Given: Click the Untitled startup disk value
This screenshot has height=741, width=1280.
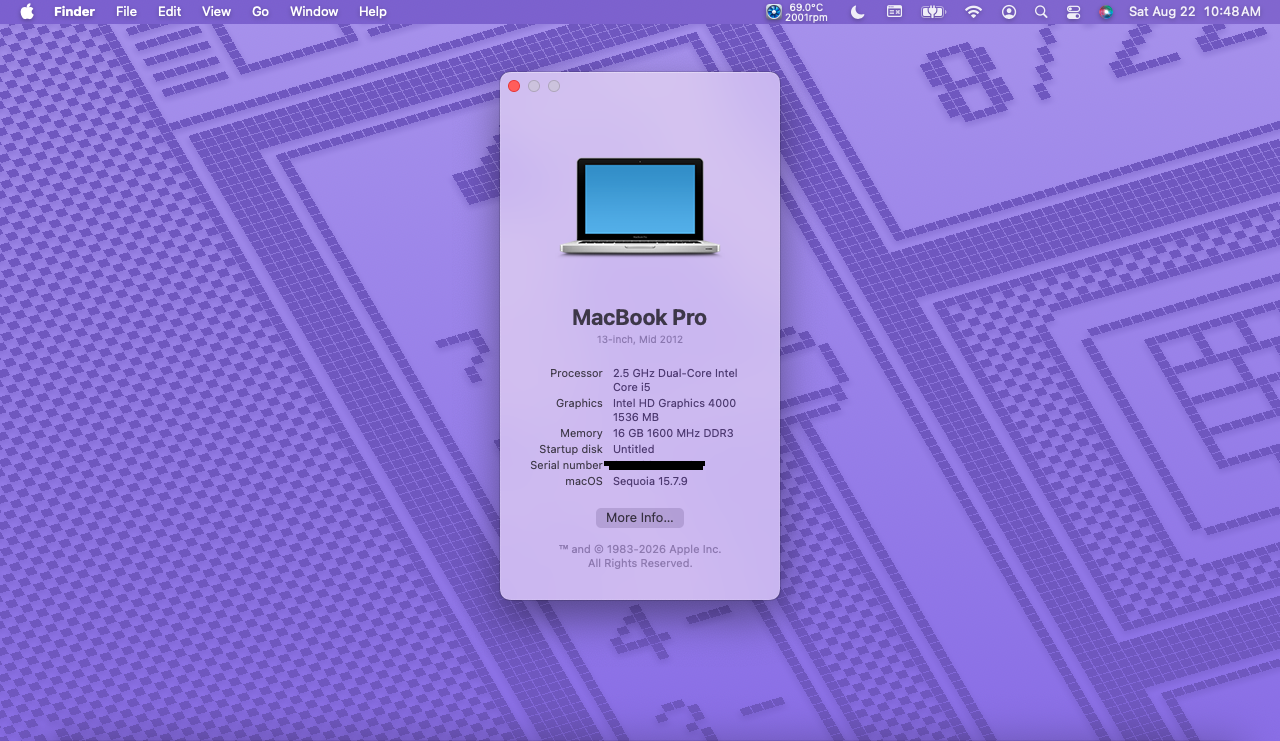Looking at the screenshot, I should point(634,449).
